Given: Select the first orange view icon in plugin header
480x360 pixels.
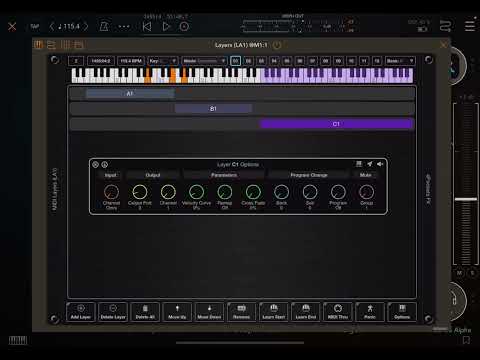Looking at the screenshot, I should (x=38, y=45).
